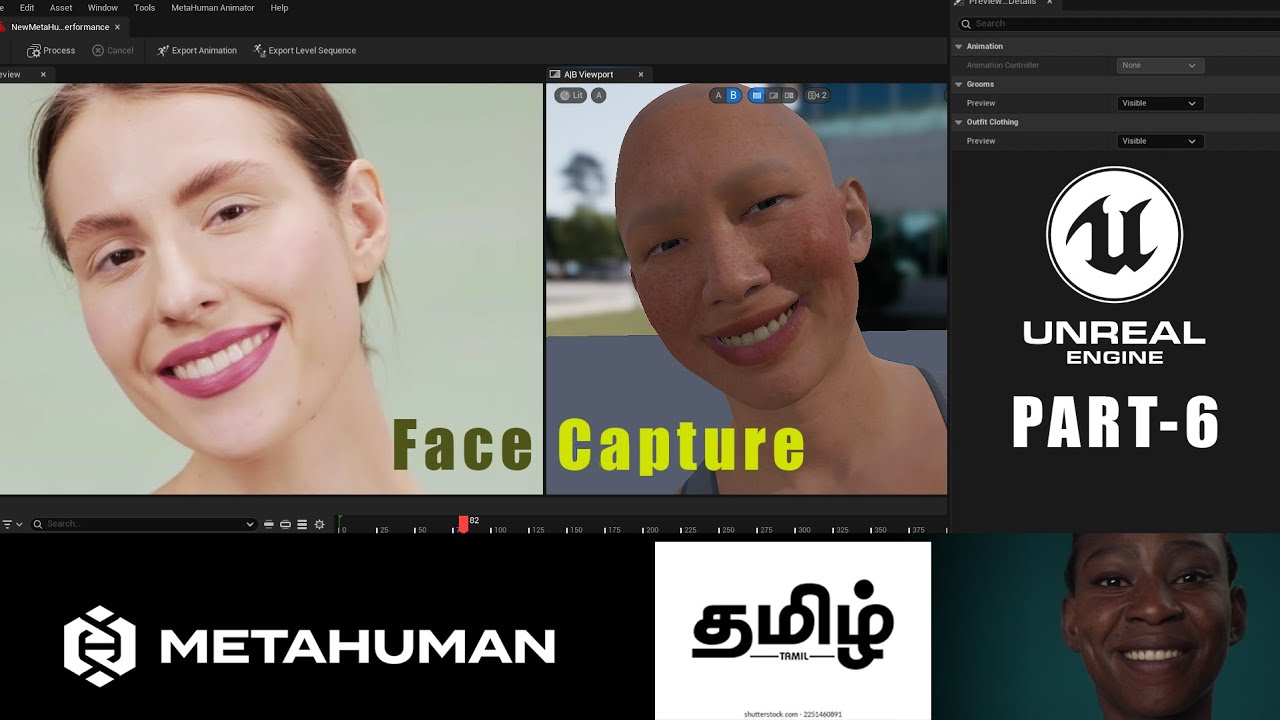Open the timeline filter dropdown

click(11, 524)
